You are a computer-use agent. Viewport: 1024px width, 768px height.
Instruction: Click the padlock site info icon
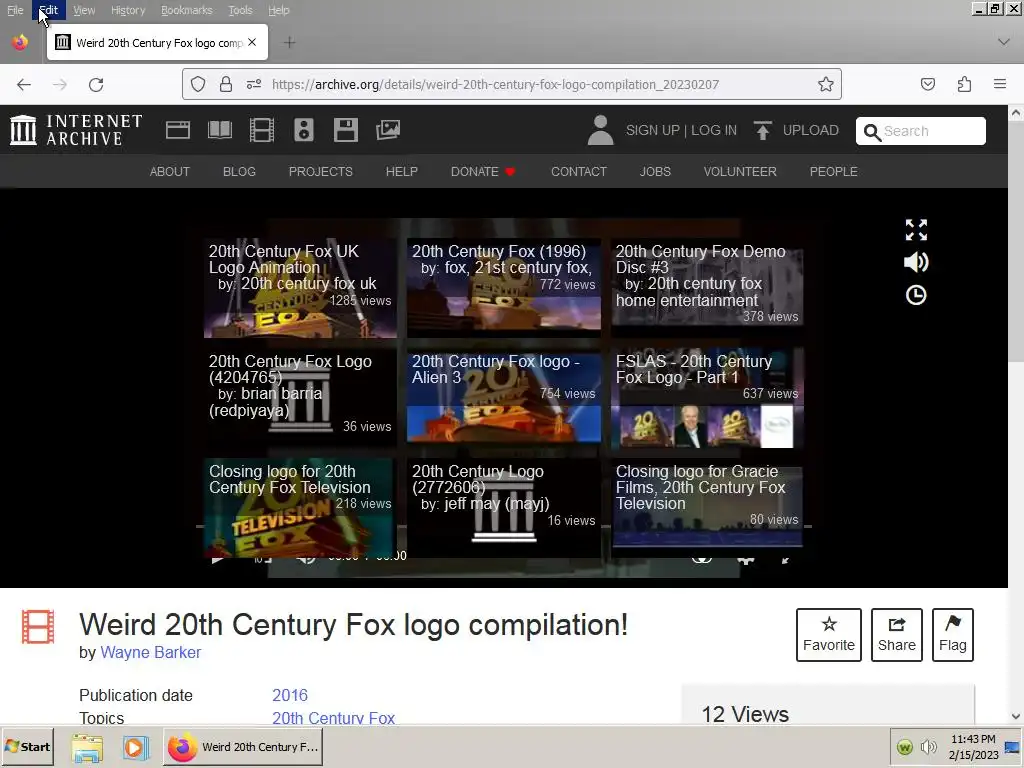(x=226, y=84)
